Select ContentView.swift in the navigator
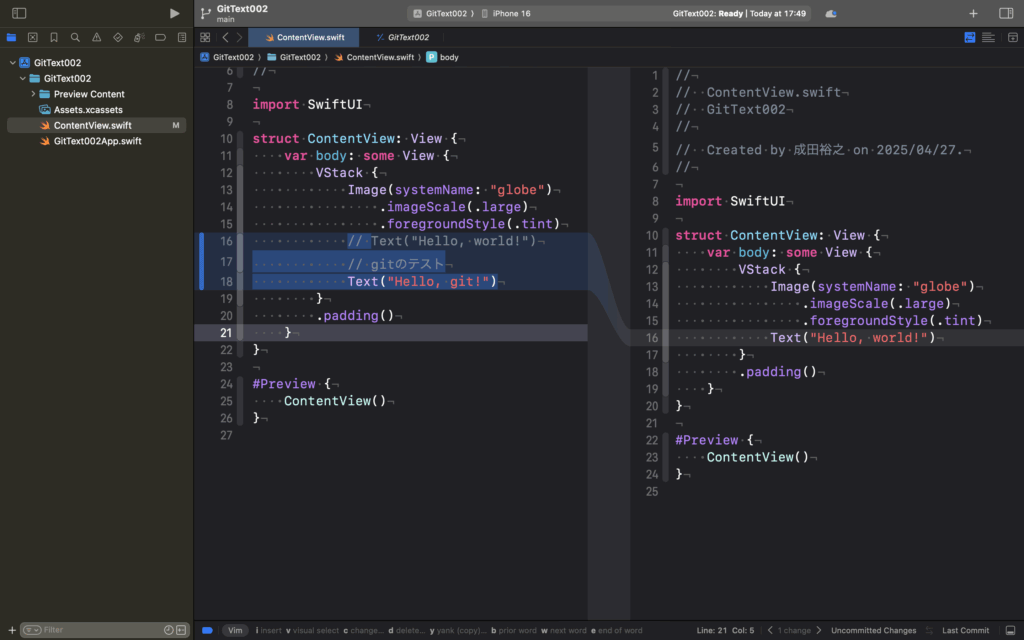 tap(97, 125)
